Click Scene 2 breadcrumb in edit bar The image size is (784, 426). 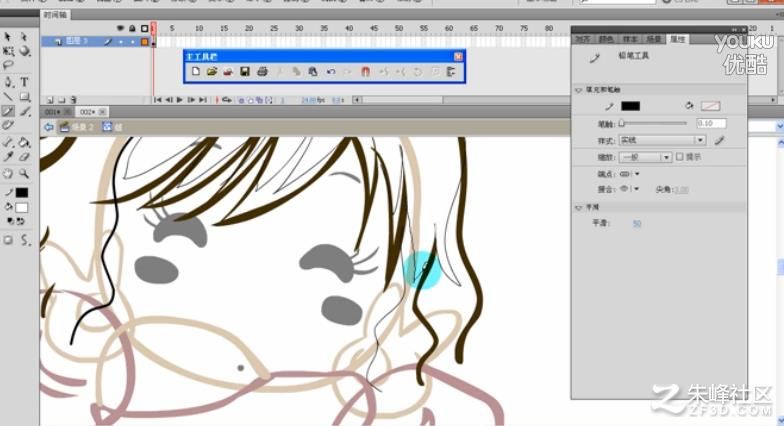coord(77,127)
